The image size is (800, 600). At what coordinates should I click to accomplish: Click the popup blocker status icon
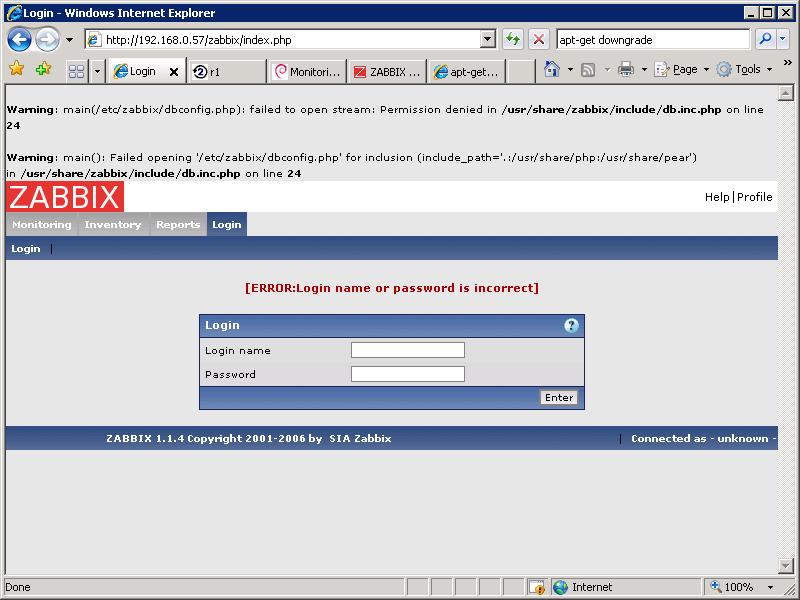[x=537, y=587]
